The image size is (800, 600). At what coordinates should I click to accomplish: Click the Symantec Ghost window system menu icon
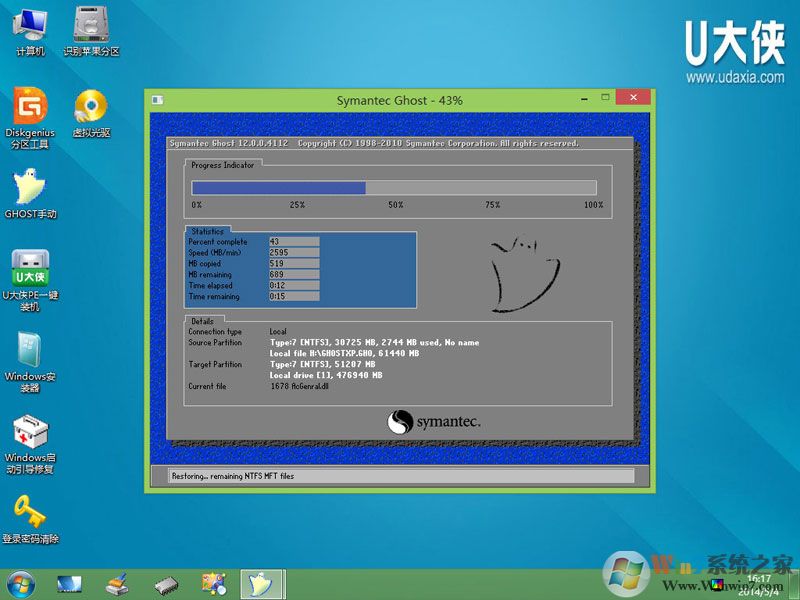(157, 100)
